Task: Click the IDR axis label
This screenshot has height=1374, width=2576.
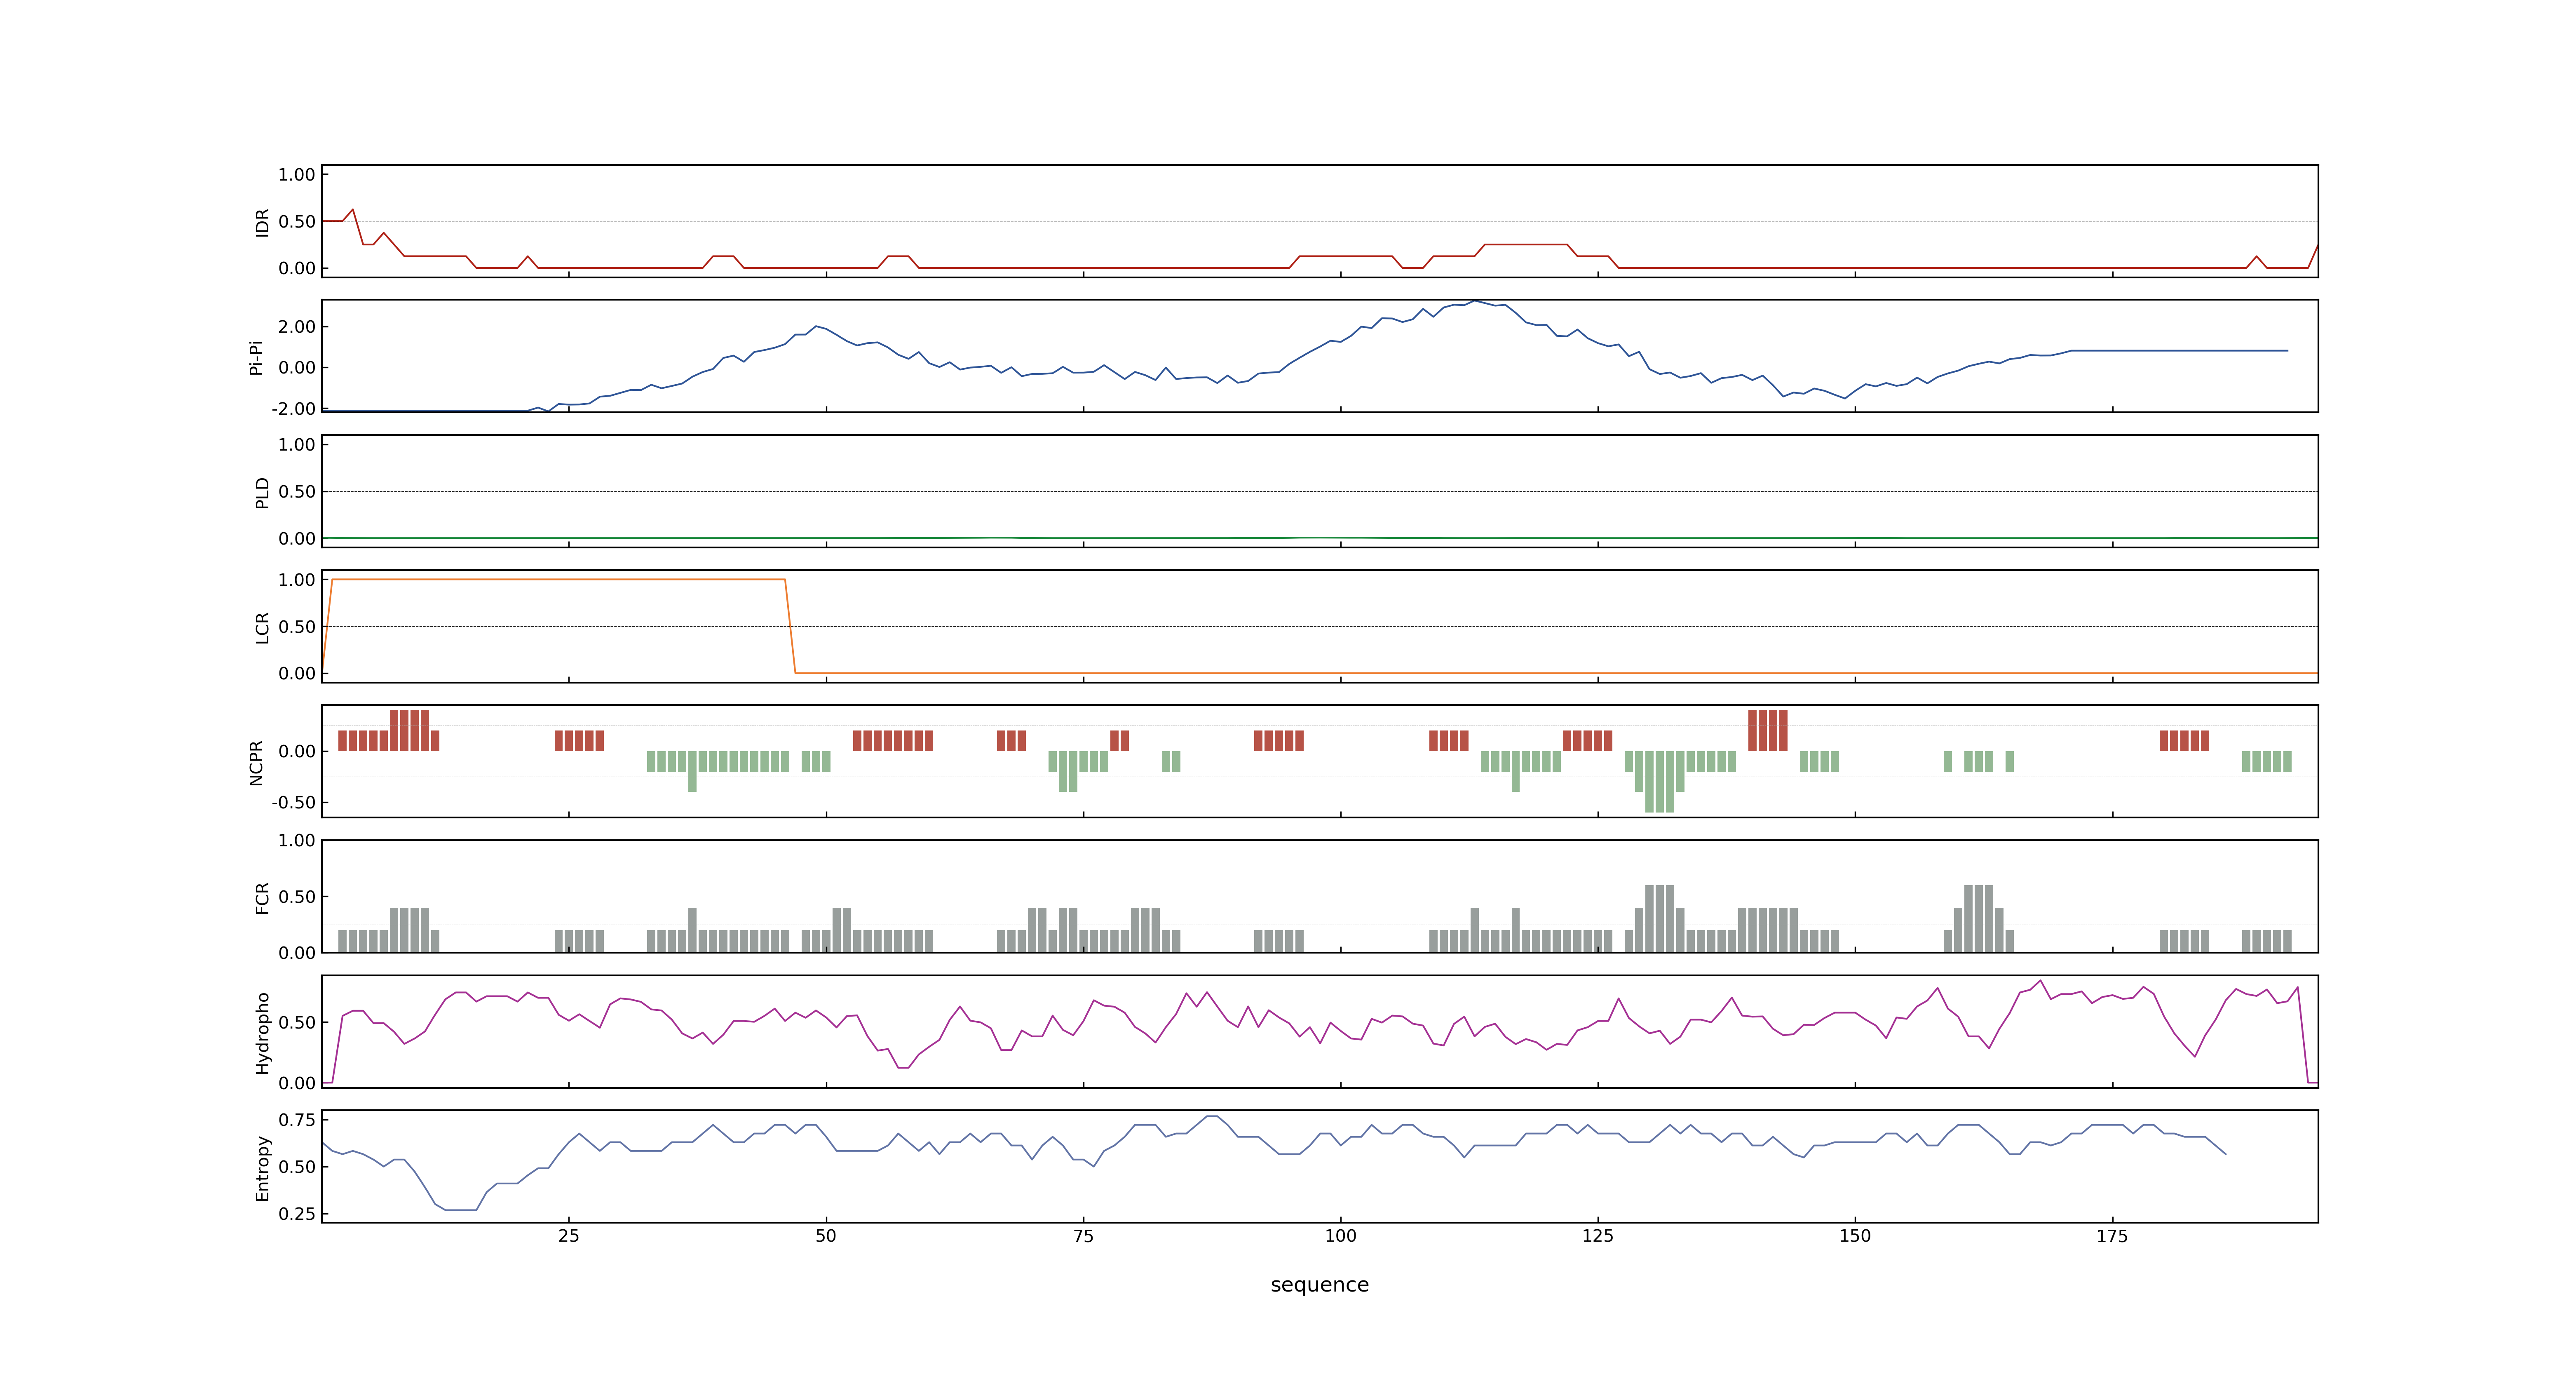Action: [263, 222]
